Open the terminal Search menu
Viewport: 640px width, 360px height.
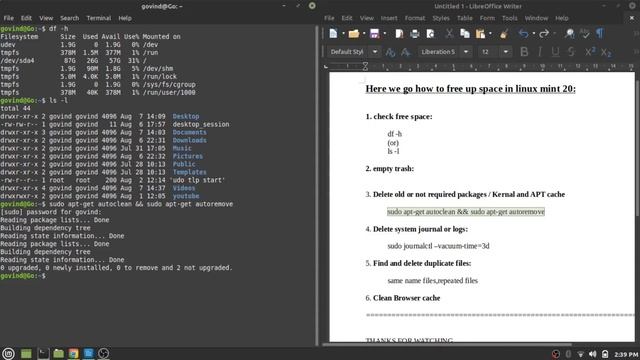pyautogui.click(x=69, y=18)
